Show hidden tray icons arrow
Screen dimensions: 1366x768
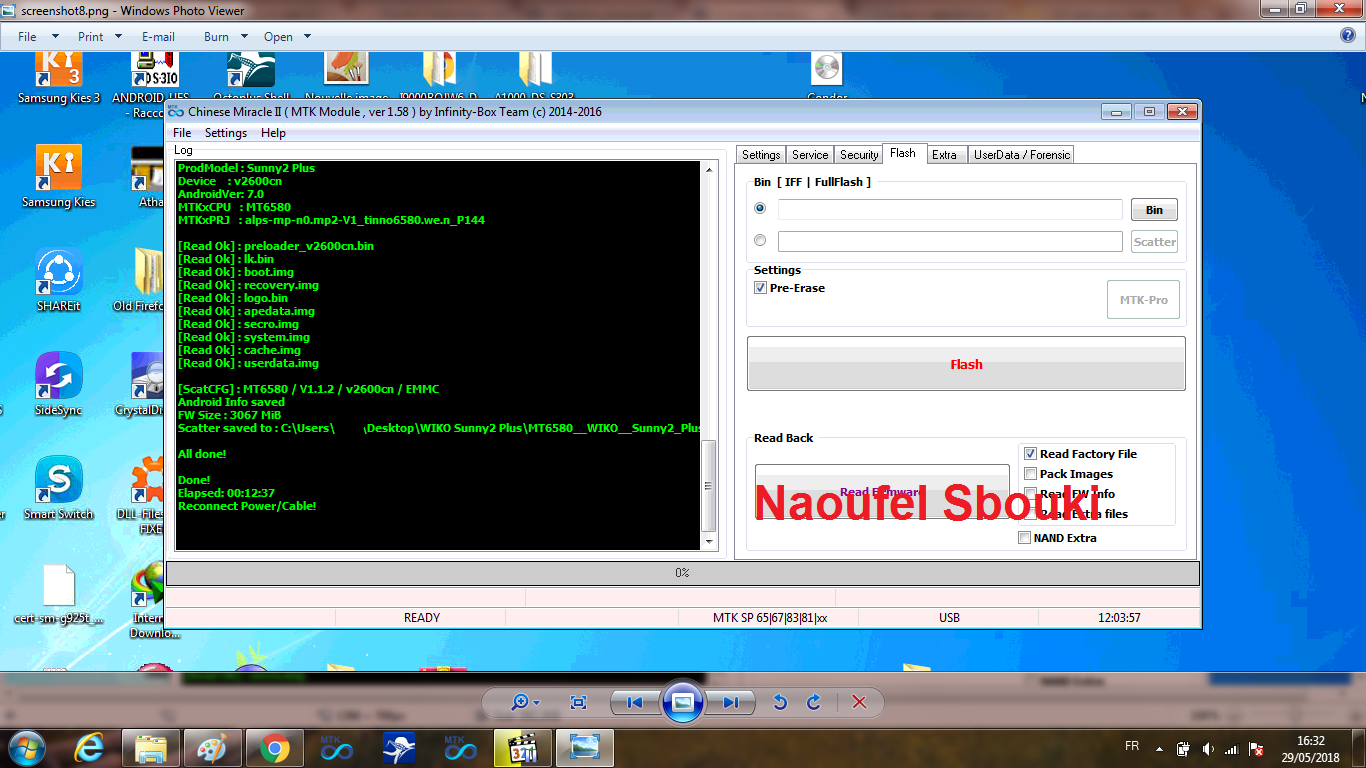[x=1160, y=748]
